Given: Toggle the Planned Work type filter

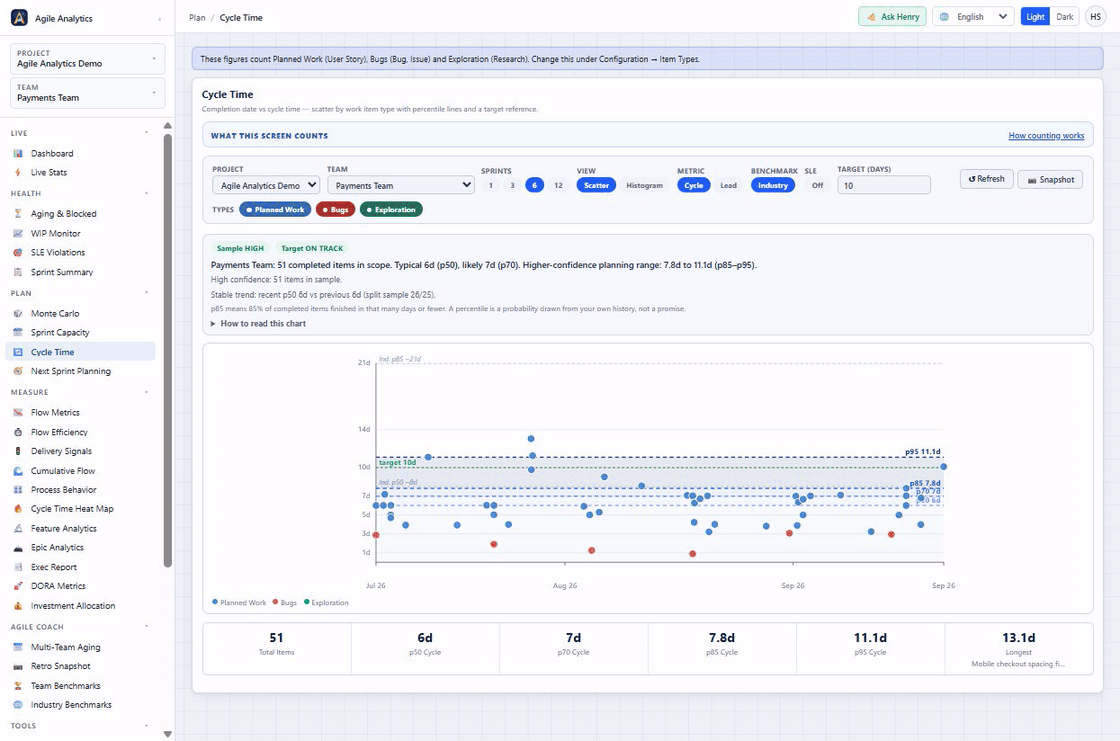Looking at the screenshot, I should tap(275, 209).
